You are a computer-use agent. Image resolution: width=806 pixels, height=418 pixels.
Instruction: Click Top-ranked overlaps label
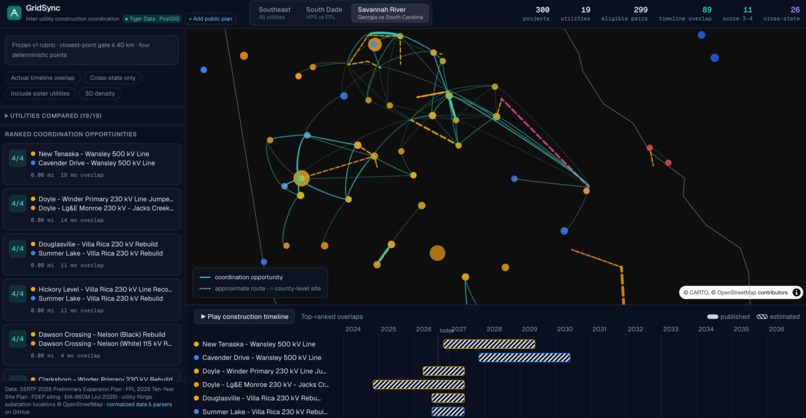pos(332,317)
